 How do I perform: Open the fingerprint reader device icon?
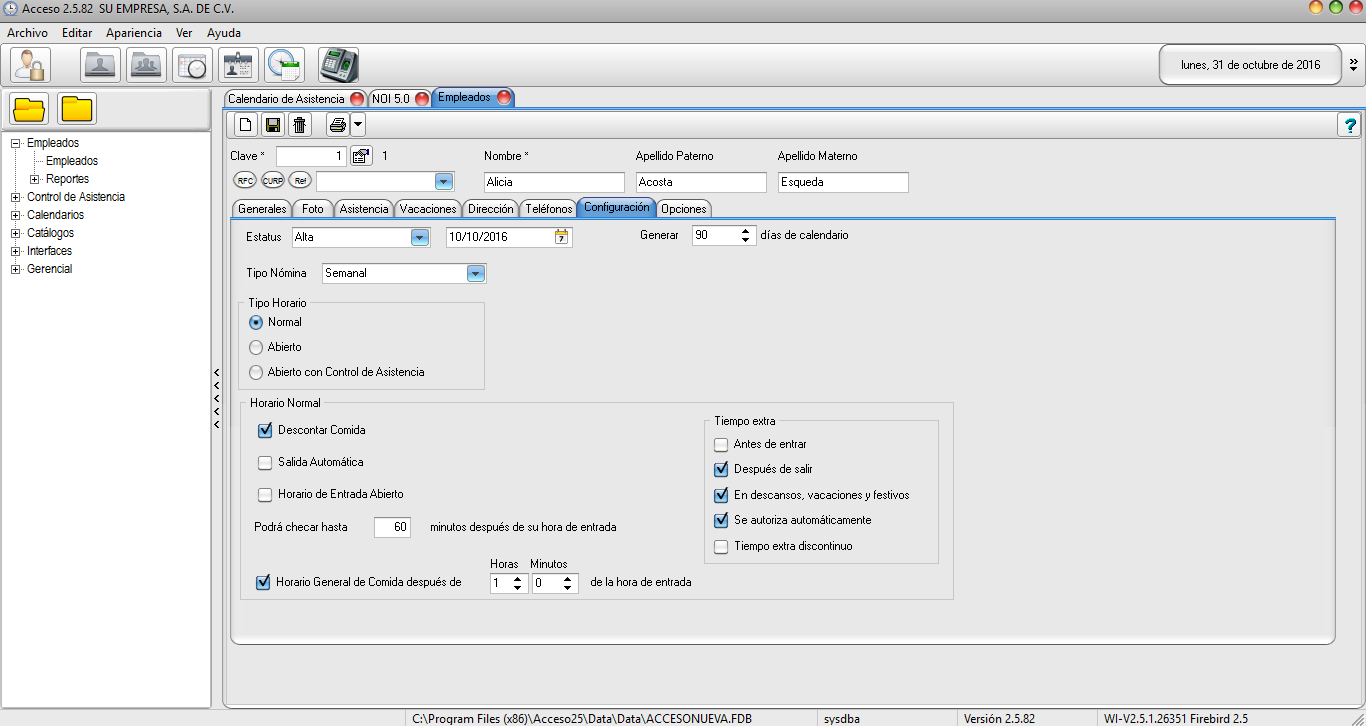pyautogui.click(x=339, y=65)
